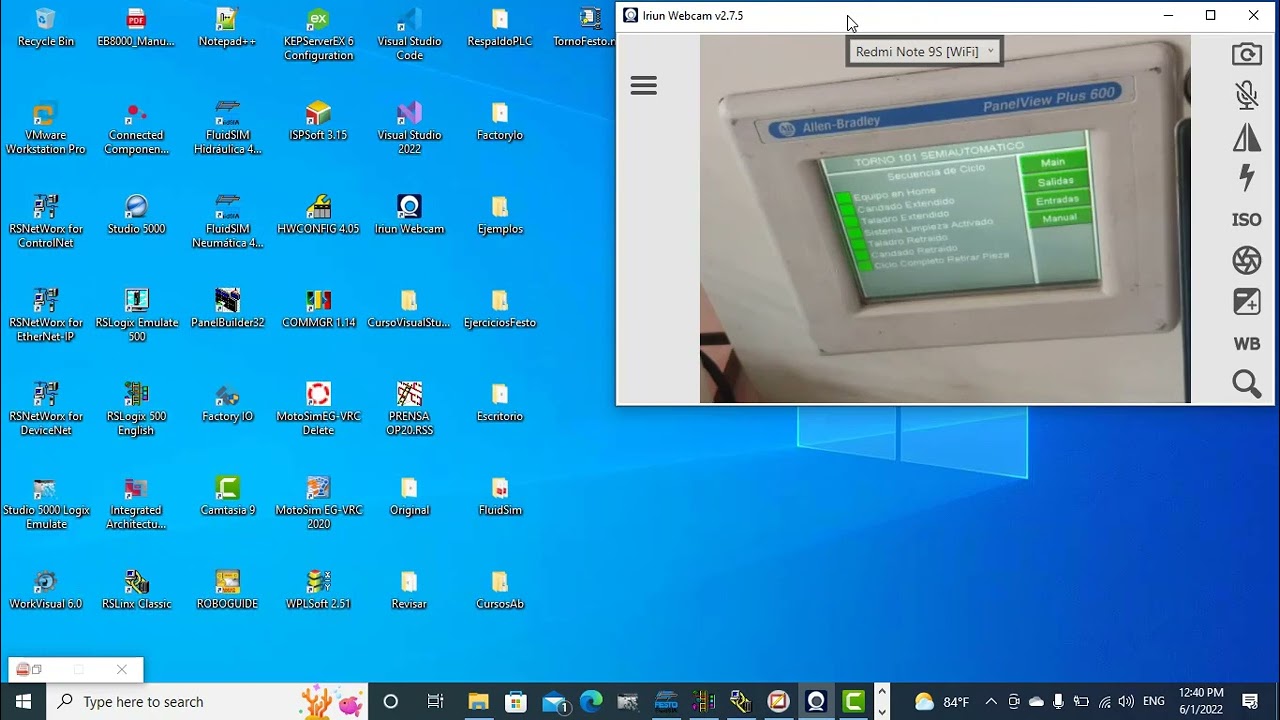Select the RSNetWorx for ControlNet shortcut
Viewport: 1280px width, 720px height.
pyautogui.click(x=46, y=222)
